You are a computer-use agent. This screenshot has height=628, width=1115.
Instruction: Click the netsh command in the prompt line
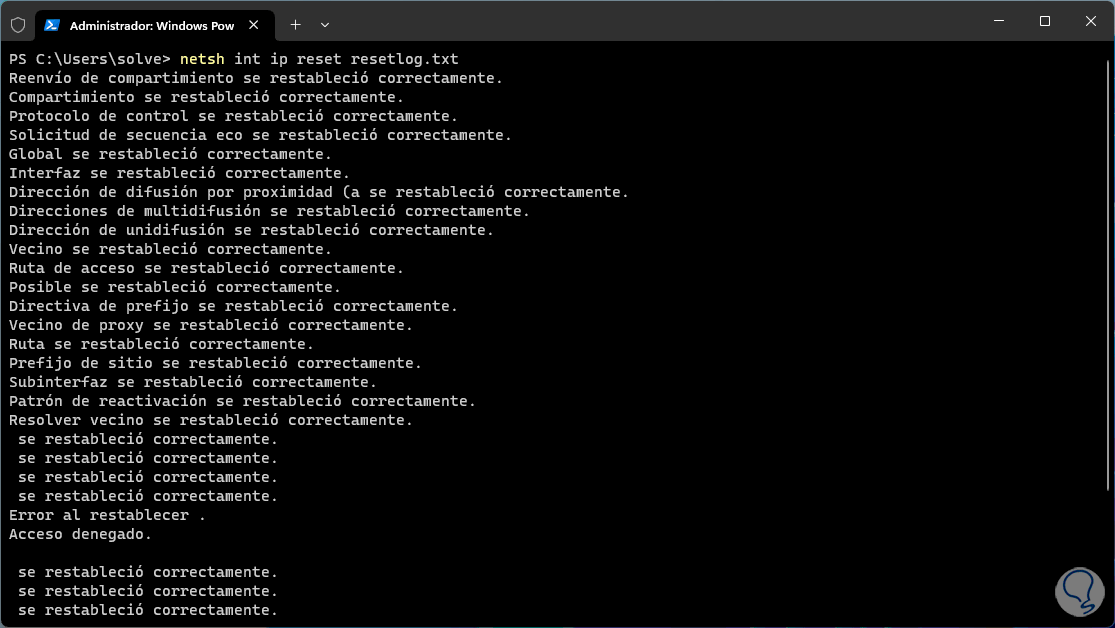[x=202, y=59]
